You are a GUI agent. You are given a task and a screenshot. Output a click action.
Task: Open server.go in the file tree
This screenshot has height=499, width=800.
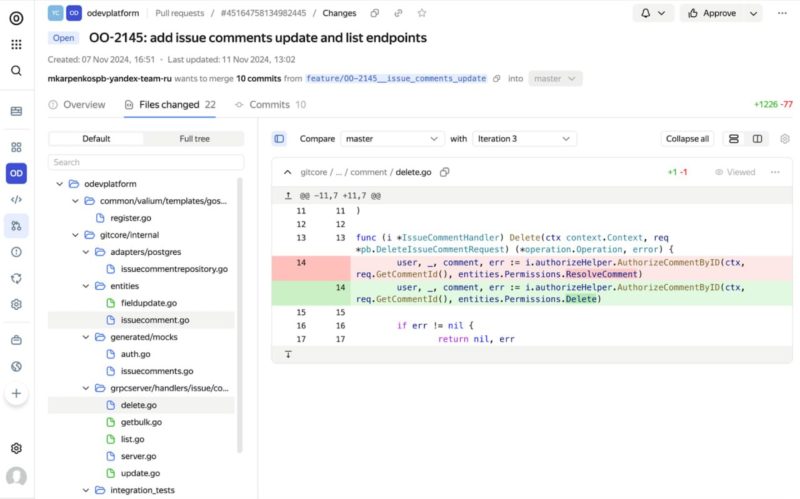click(x=138, y=456)
